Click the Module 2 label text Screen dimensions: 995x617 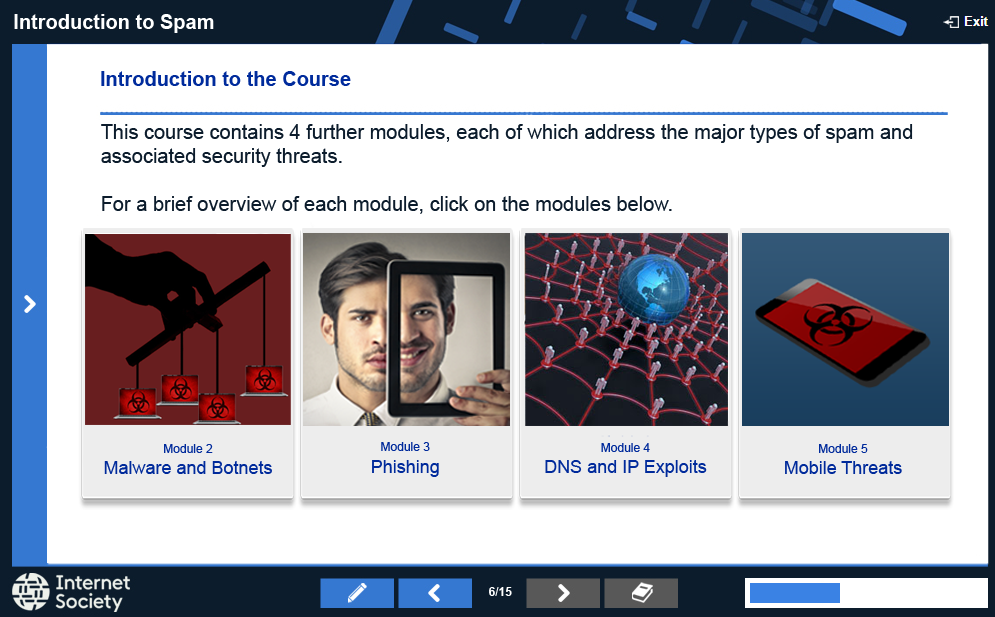pyautogui.click(x=188, y=449)
